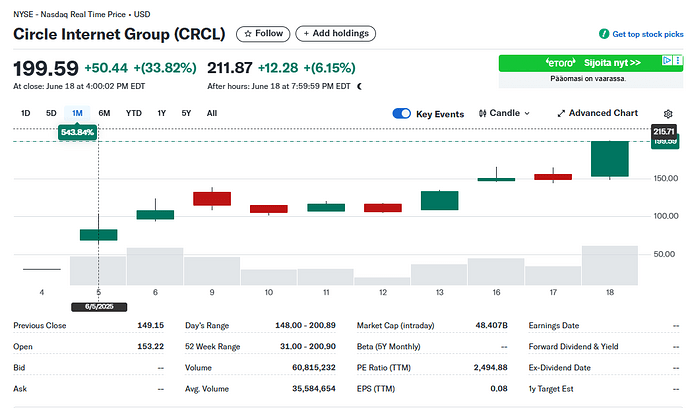The height and width of the screenshot is (408, 690).
Task: Follow Circle Internet Group stock
Action: (x=263, y=34)
